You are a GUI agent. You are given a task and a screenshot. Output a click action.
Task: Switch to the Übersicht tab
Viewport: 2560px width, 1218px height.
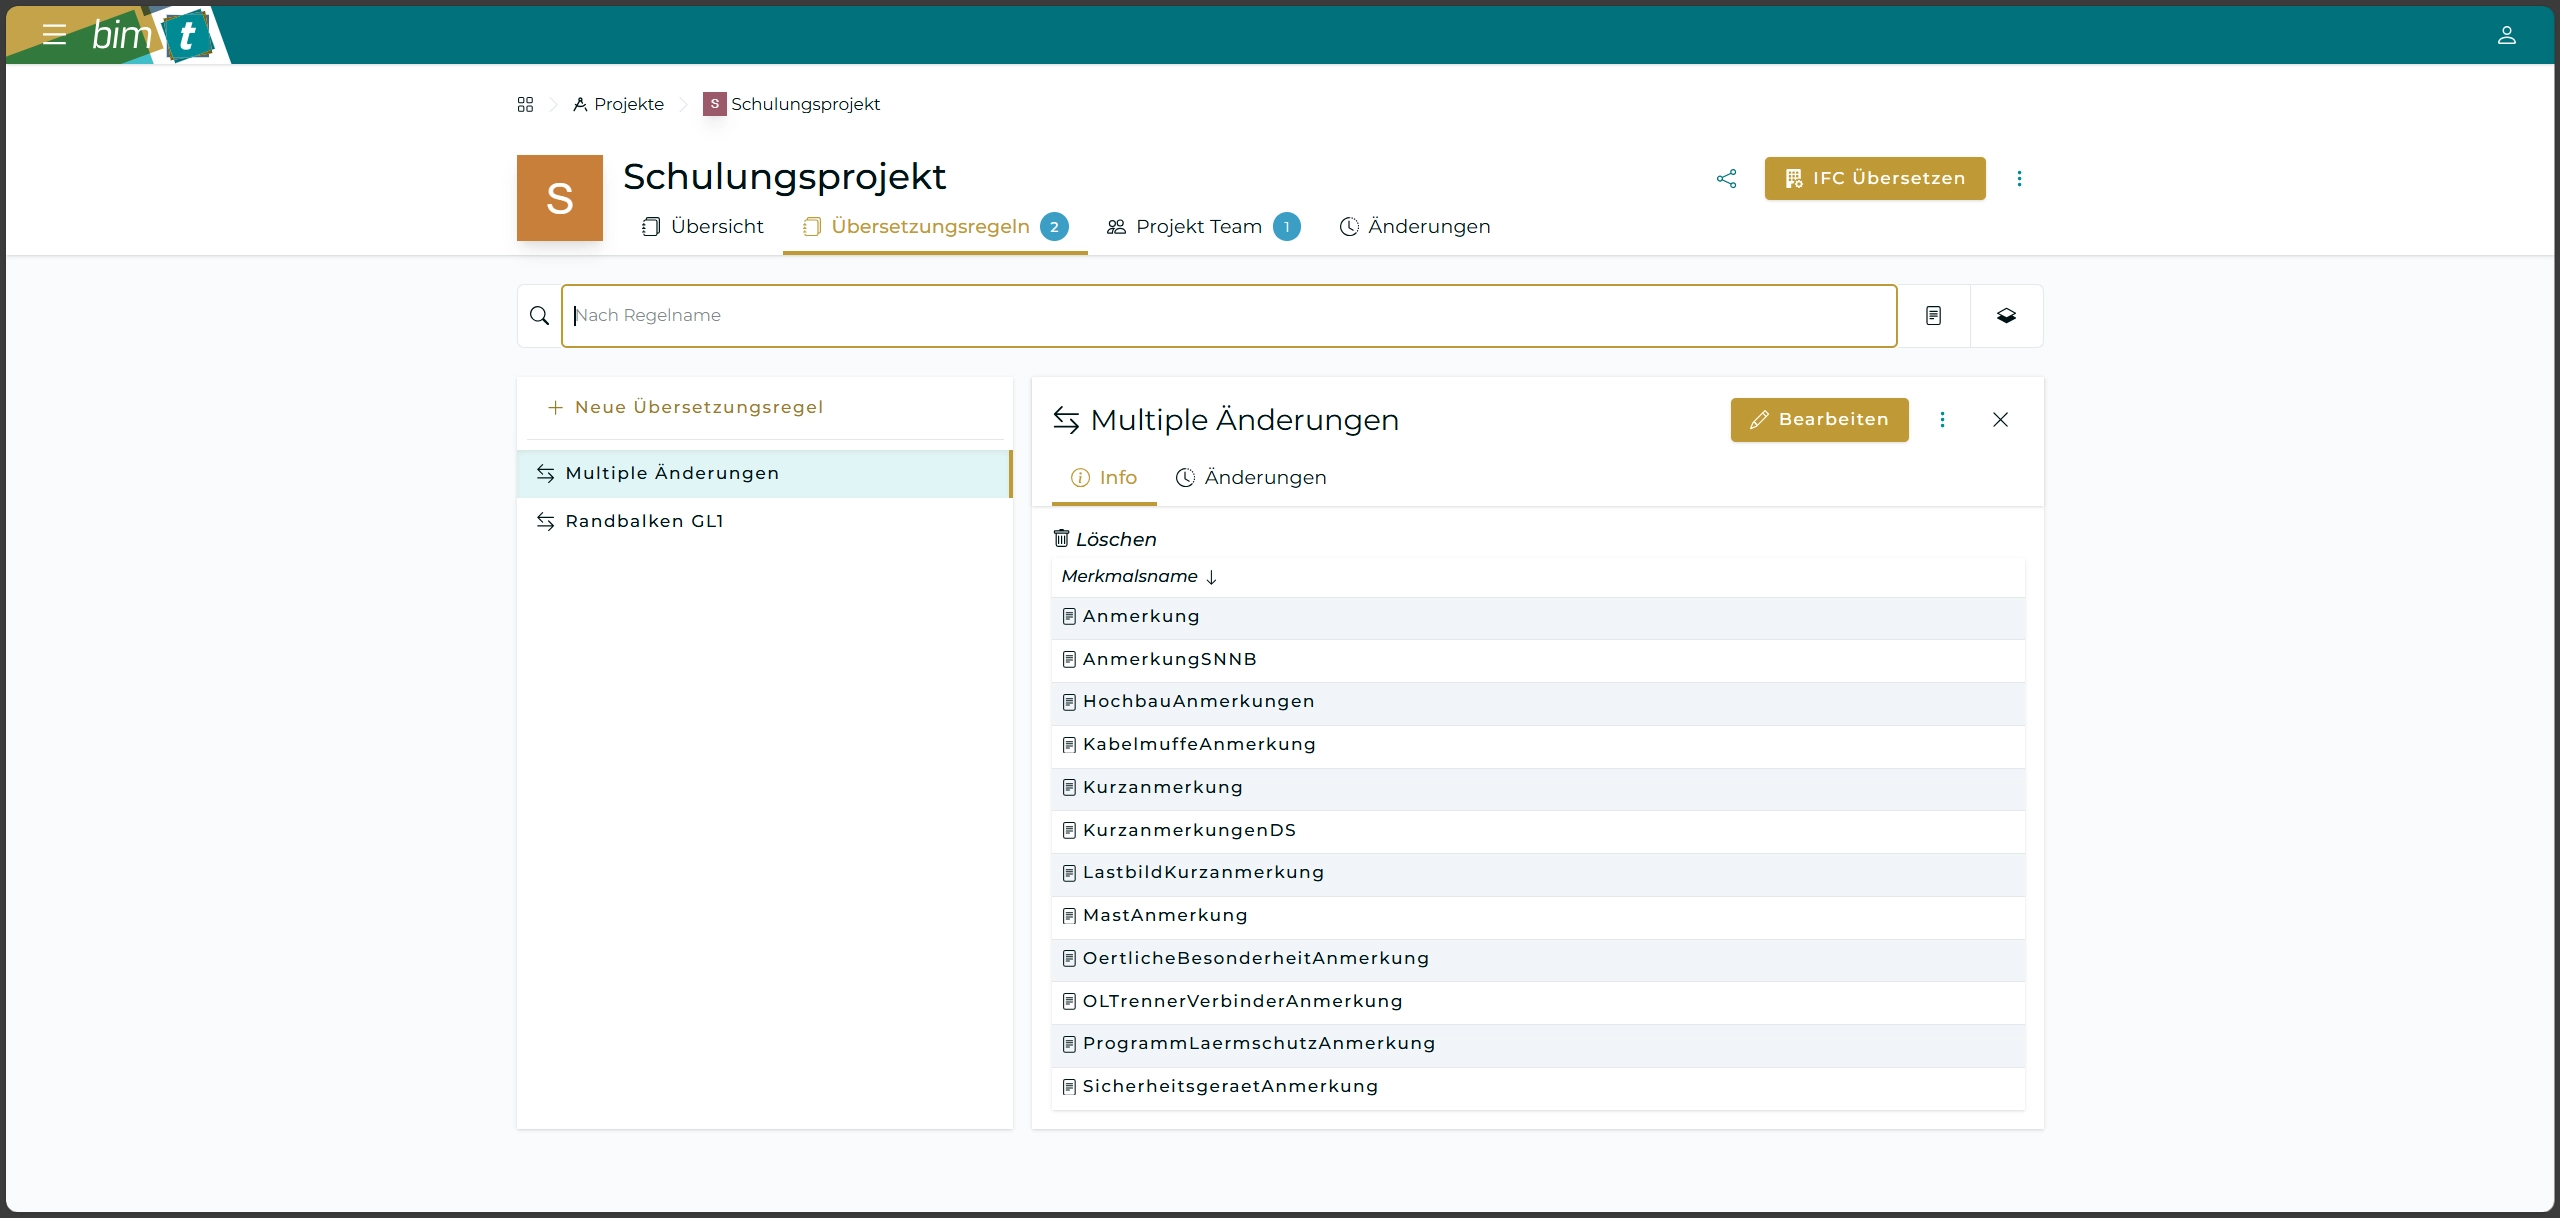point(702,227)
